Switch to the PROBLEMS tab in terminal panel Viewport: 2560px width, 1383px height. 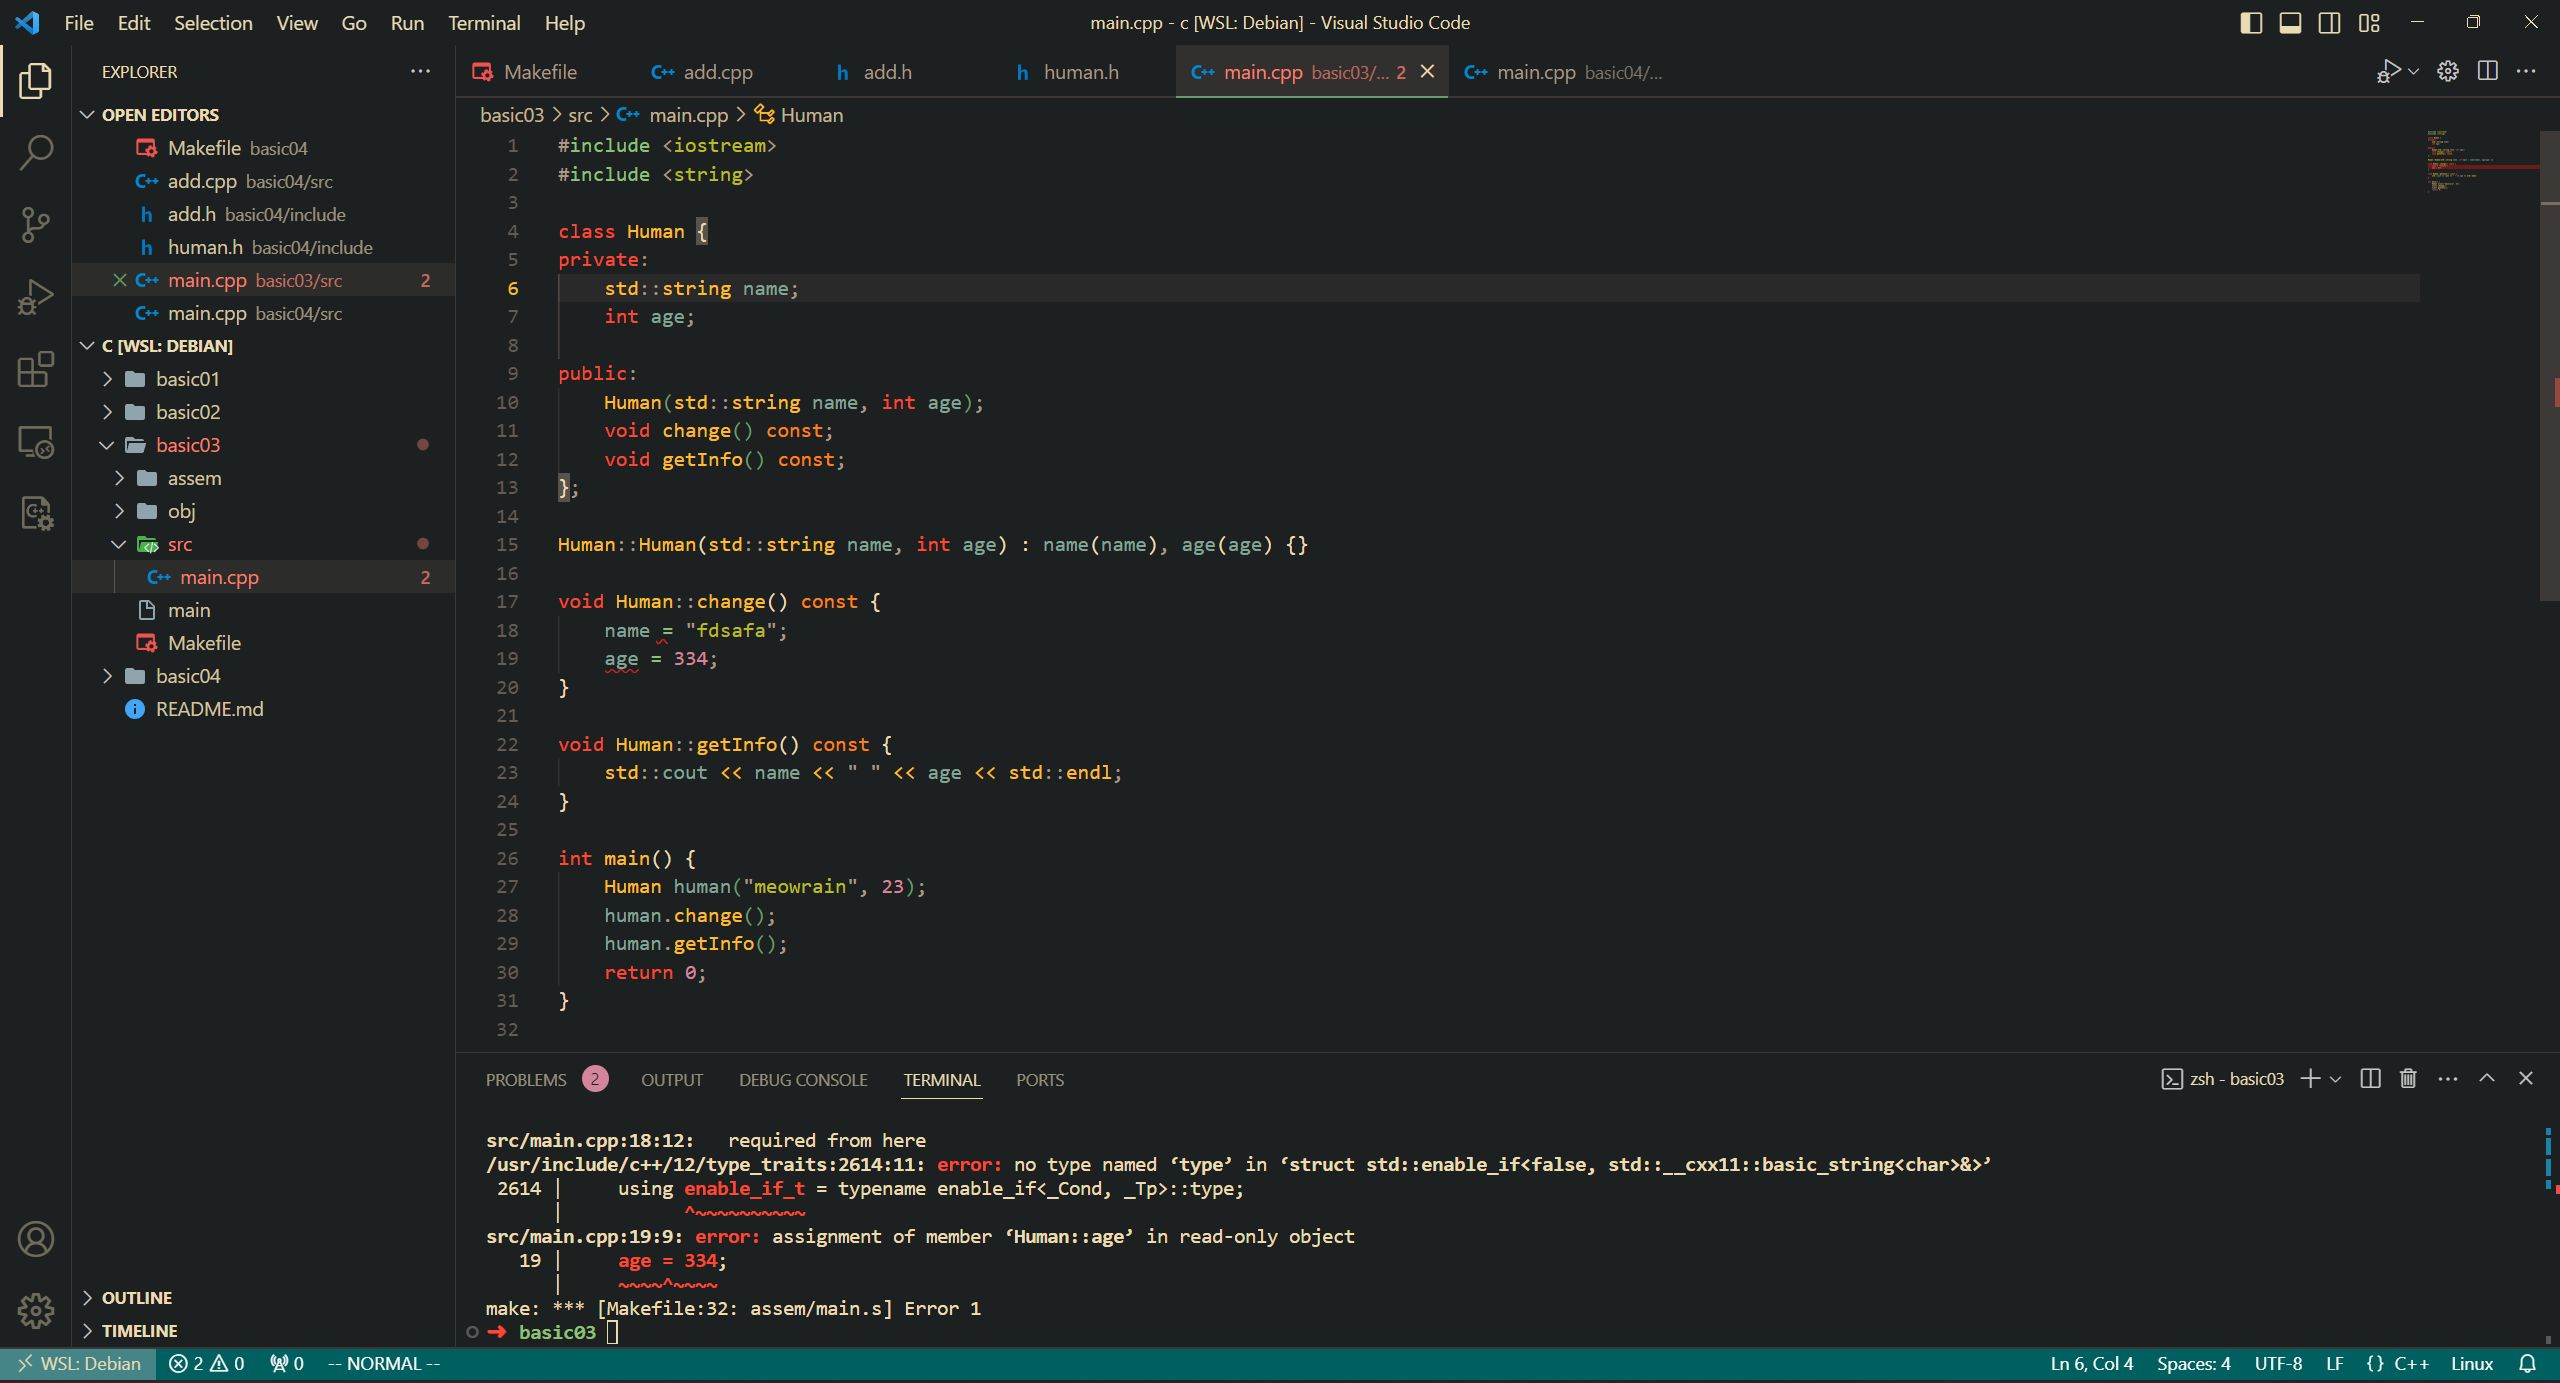(x=526, y=1078)
